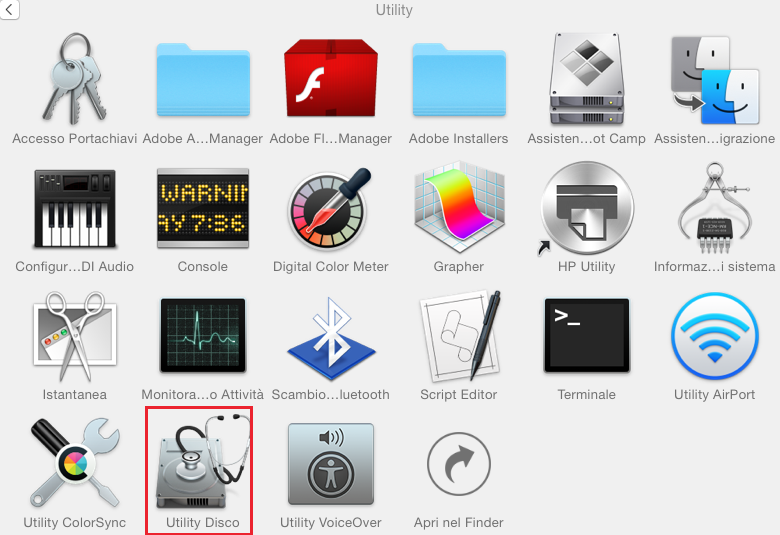Screen dimensions: 780x535
Task: Open Assistente Migrazione Finder faces icon
Action: coord(715,80)
